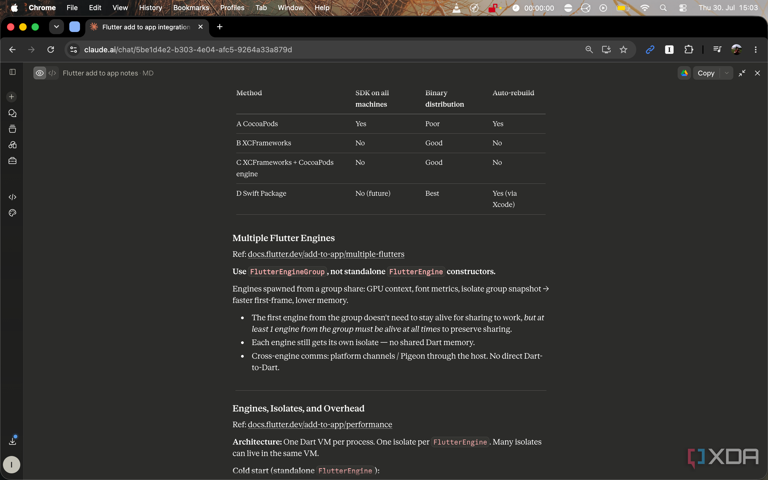Collapse the artifact fullscreen view
Image resolution: width=768 pixels, height=480 pixels.
coord(742,73)
